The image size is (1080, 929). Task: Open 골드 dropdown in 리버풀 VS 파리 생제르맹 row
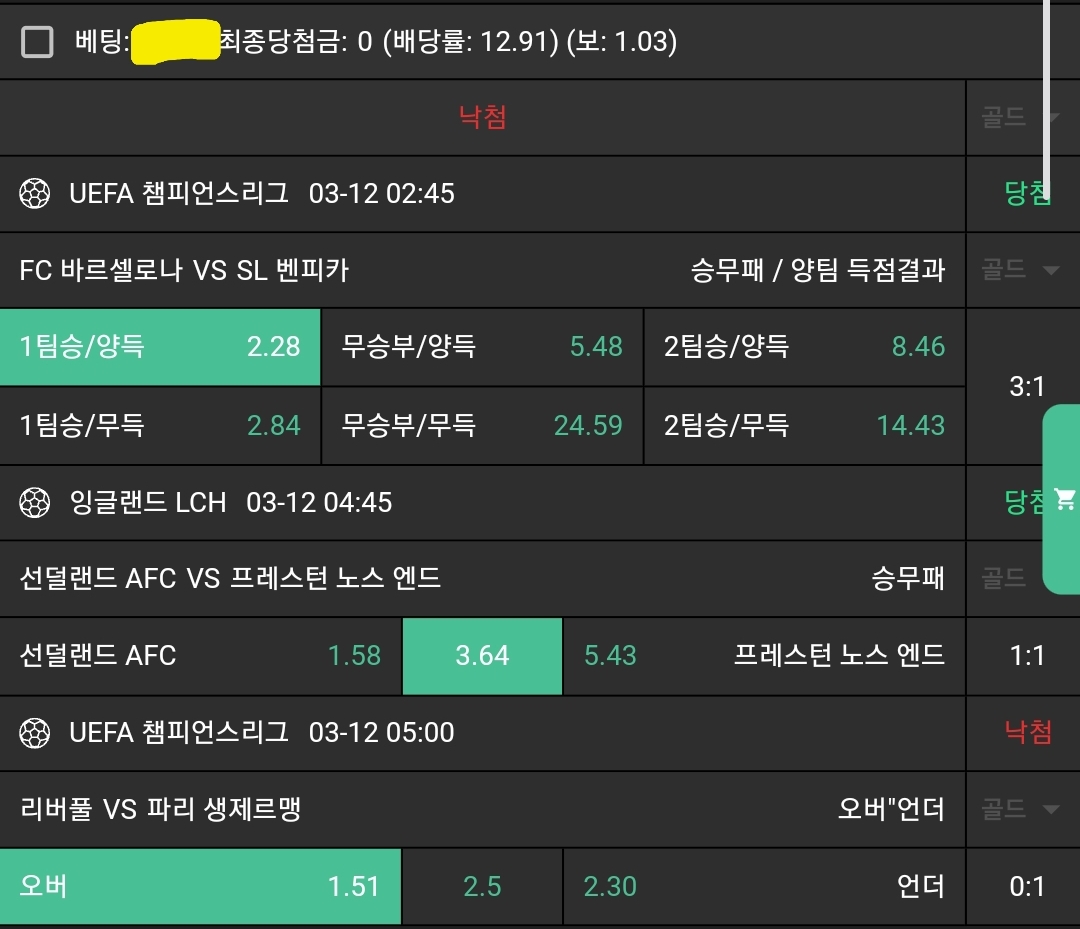point(1020,809)
